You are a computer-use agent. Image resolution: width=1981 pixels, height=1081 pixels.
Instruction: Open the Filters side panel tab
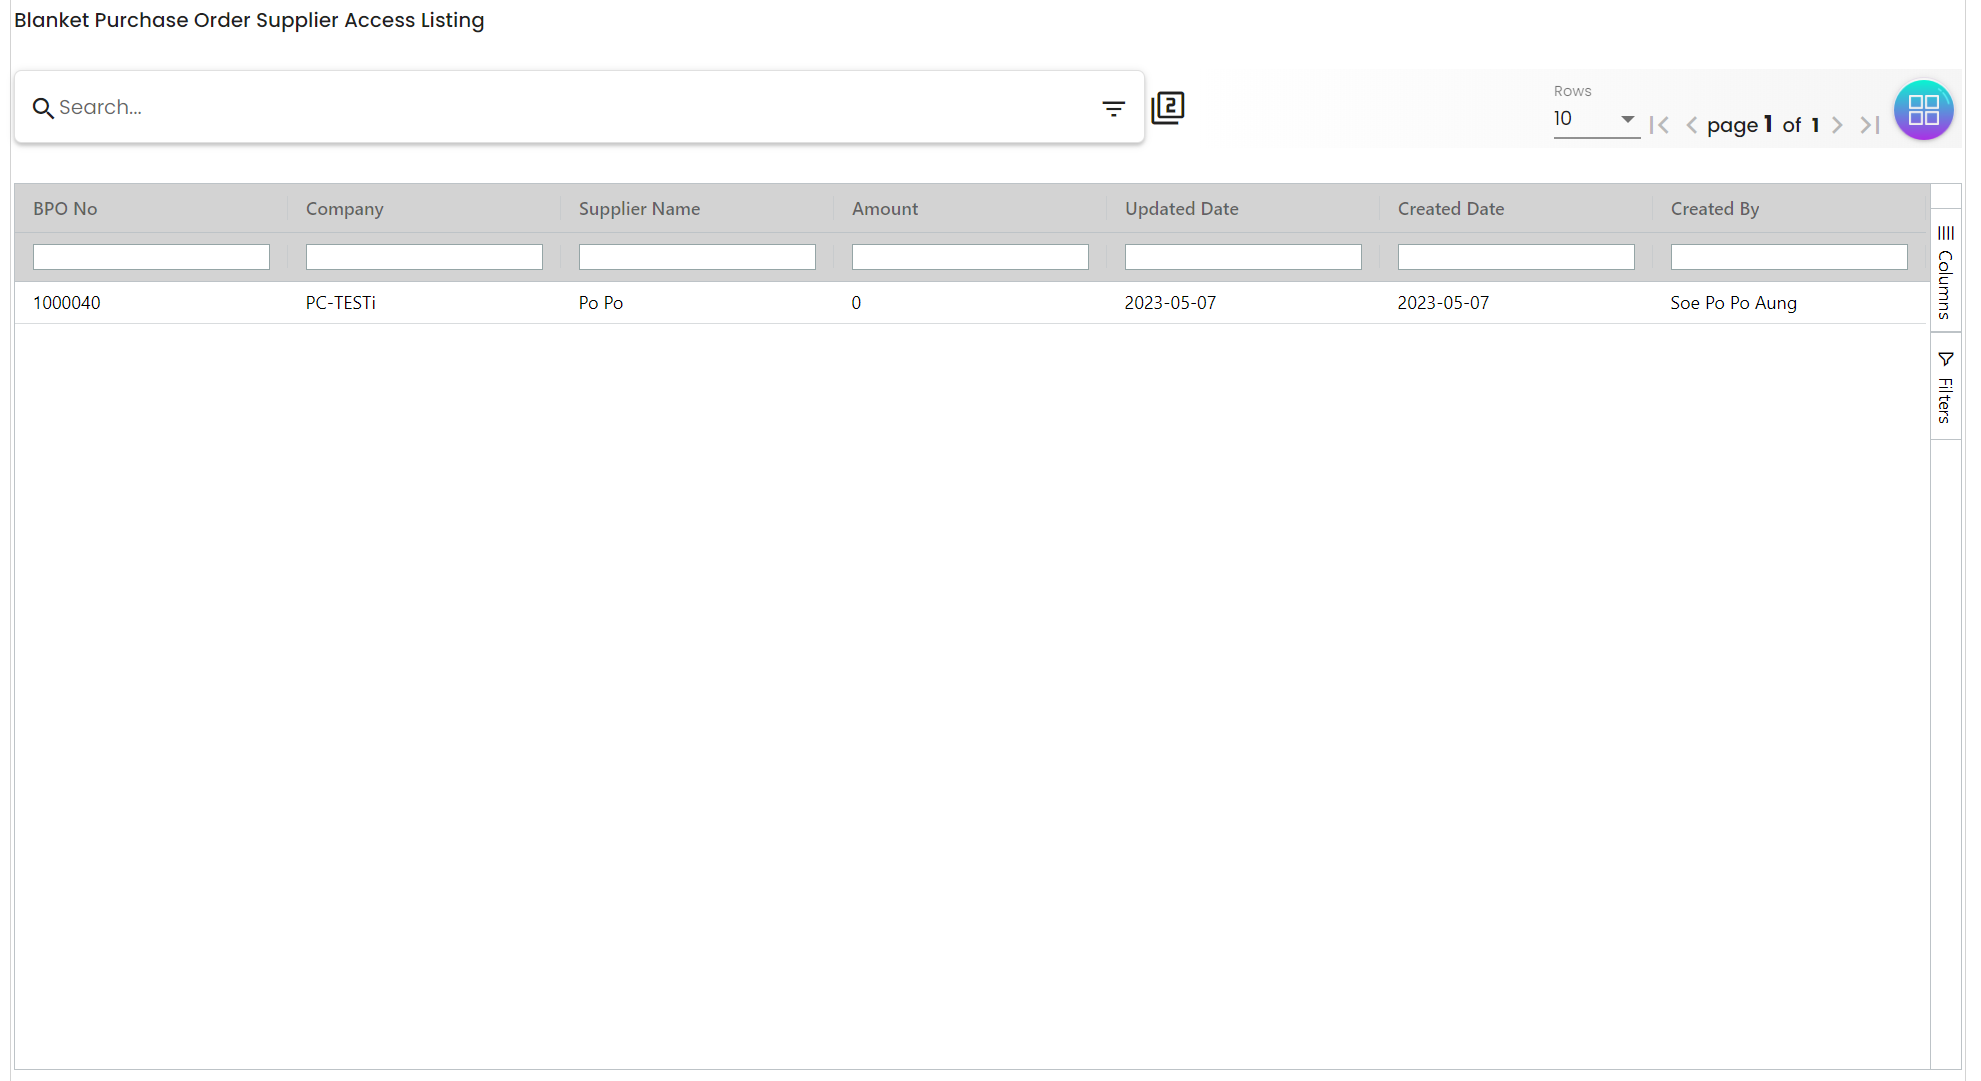[1945, 387]
